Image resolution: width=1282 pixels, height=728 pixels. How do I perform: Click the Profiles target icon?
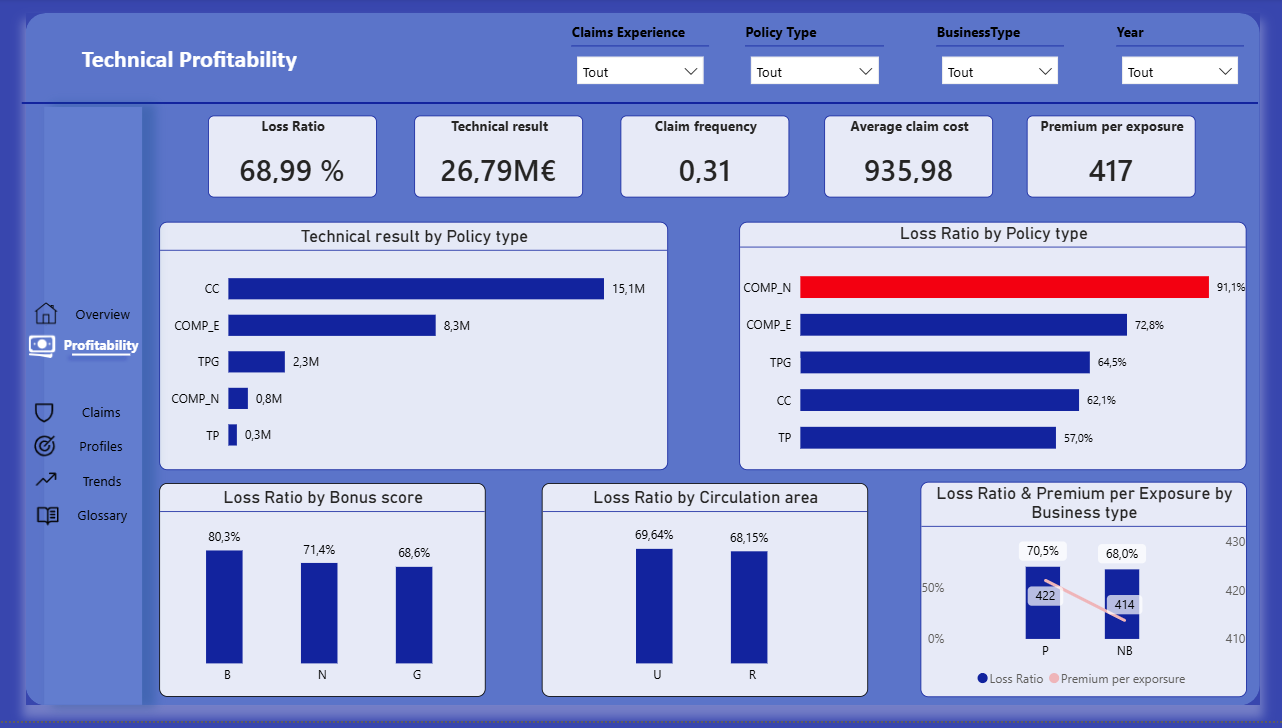pos(44,446)
